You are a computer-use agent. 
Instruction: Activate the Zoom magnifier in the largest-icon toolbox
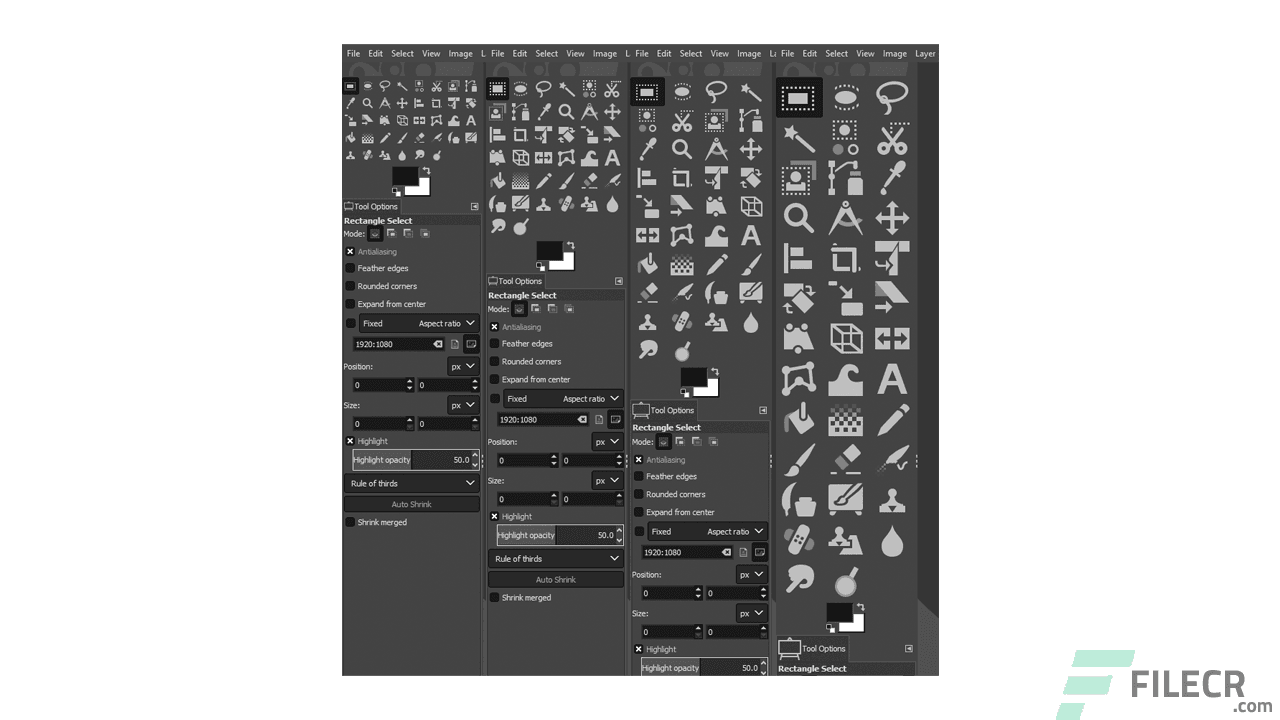click(798, 218)
